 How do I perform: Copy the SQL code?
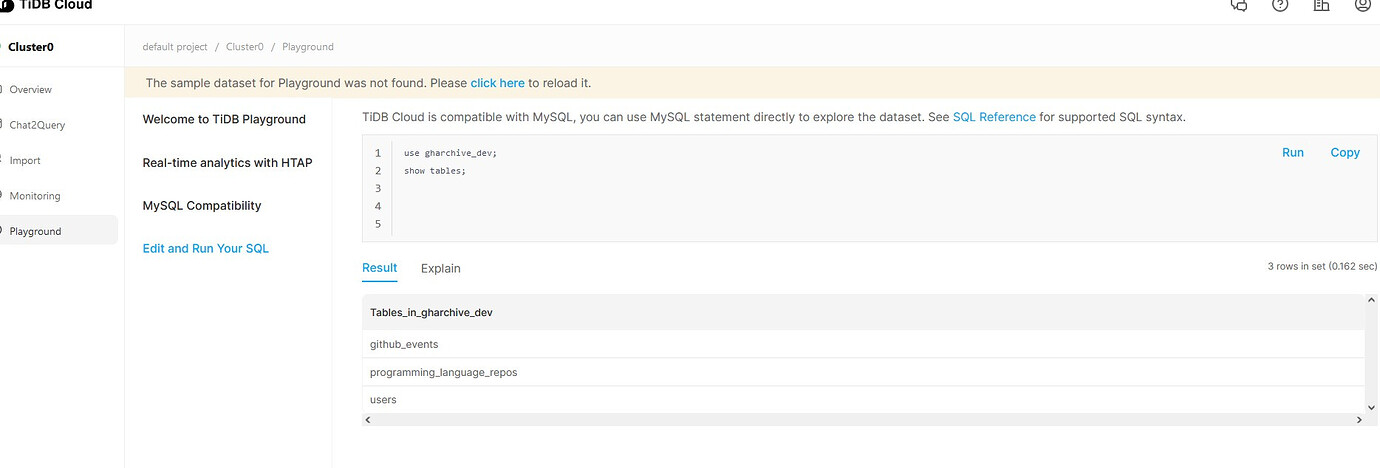[1345, 152]
